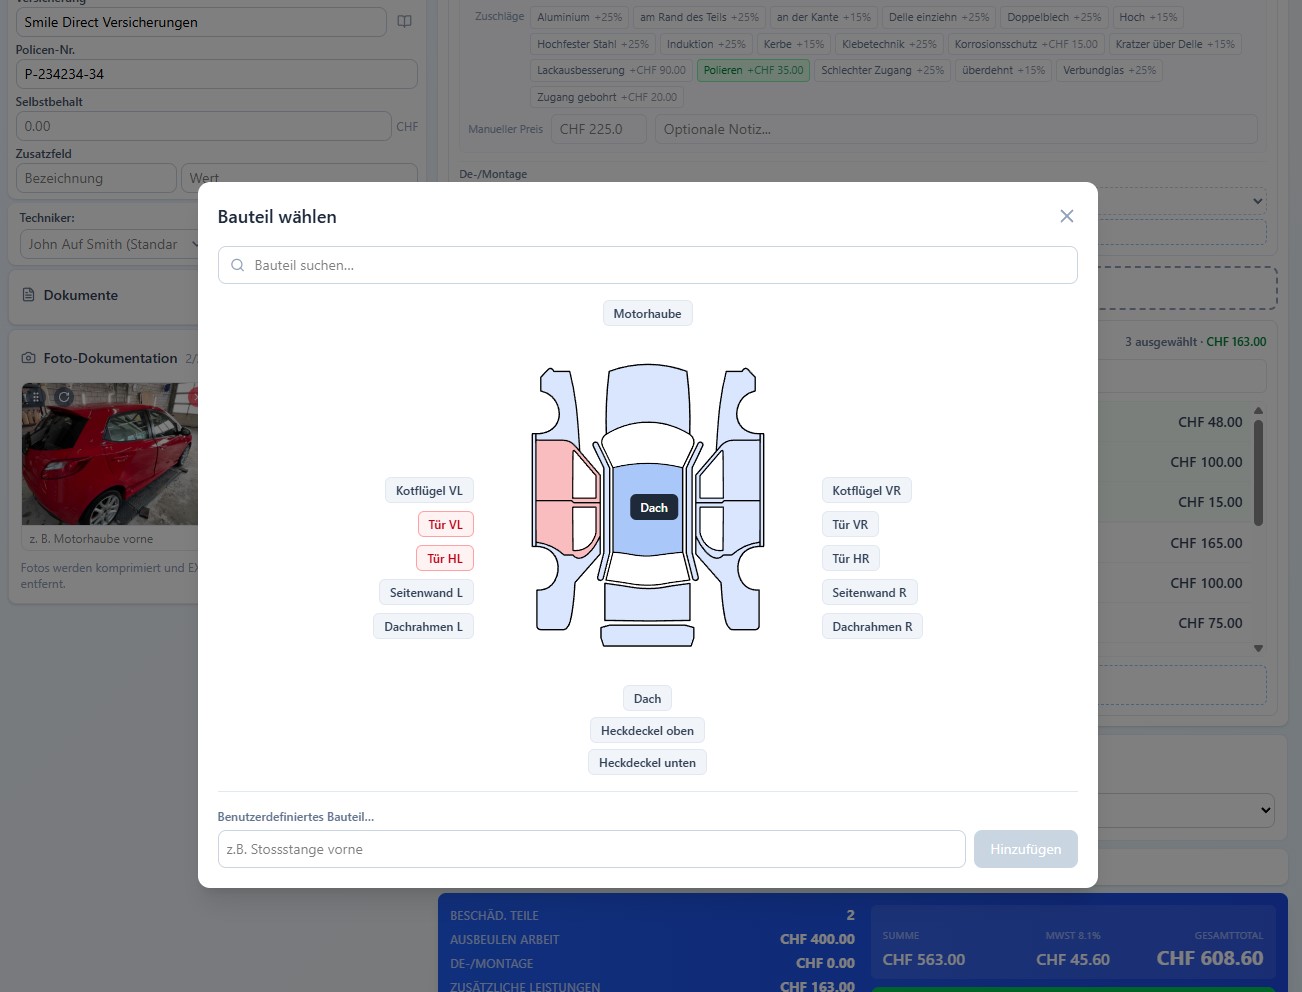
Task: Deselect the Tür VL part
Action: pyautogui.click(x=445, y=525)
